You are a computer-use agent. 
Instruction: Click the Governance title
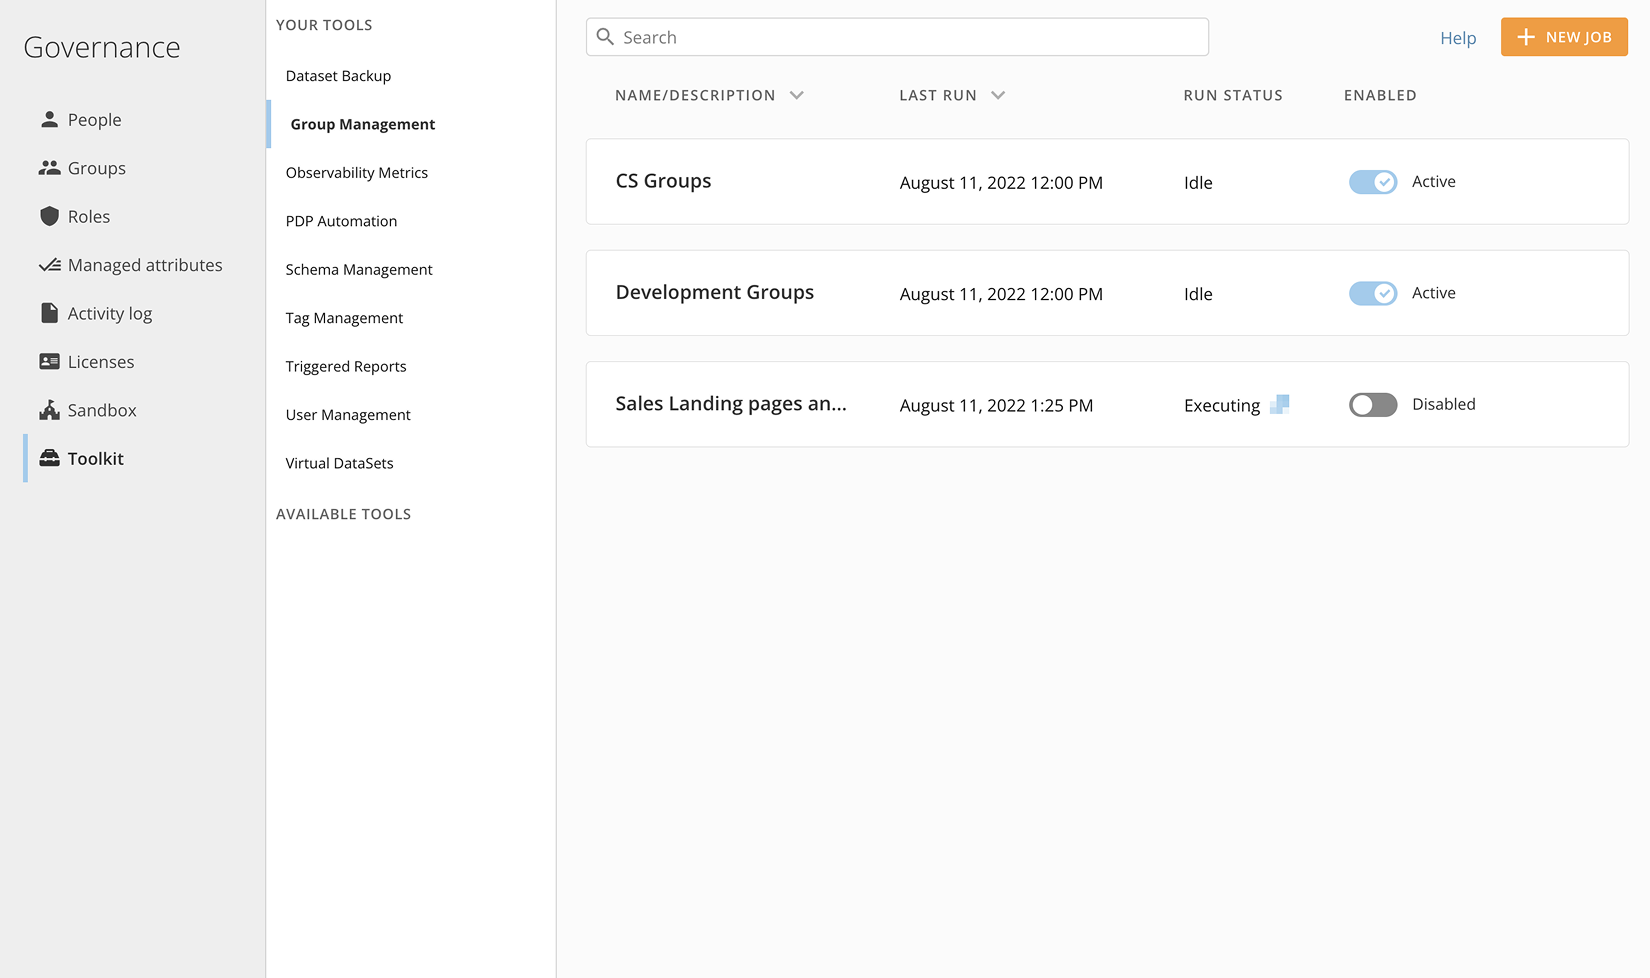[x=102, y=47]
